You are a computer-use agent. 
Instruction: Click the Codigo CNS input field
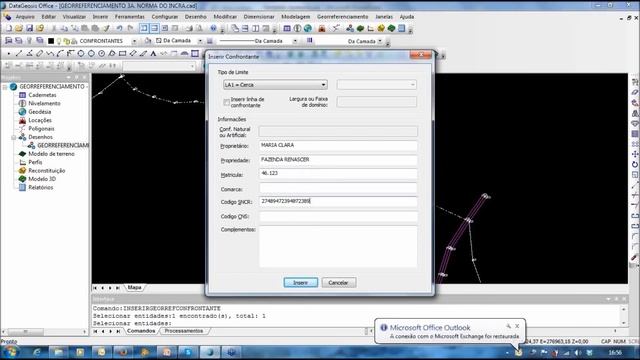338,216
